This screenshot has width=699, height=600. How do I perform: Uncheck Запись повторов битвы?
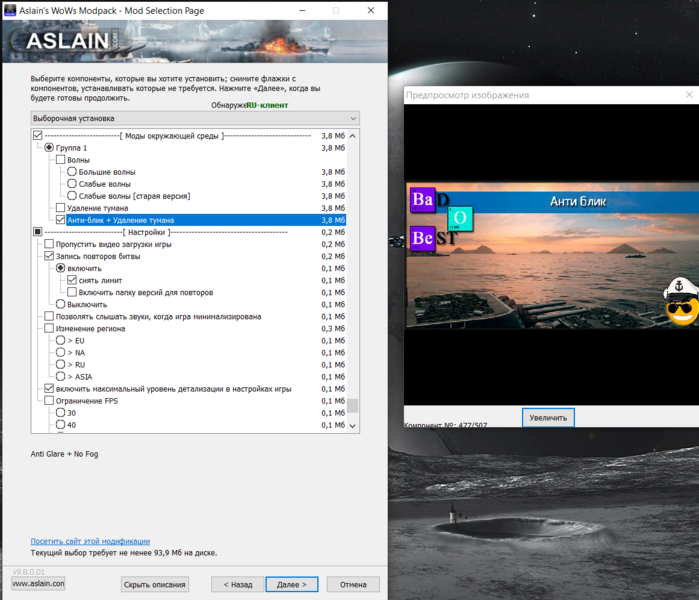pos(49,256)
